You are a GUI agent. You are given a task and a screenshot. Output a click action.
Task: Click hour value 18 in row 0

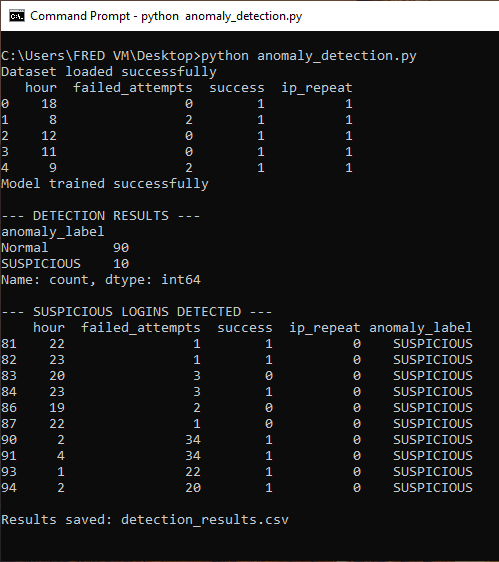pos(49,104)
